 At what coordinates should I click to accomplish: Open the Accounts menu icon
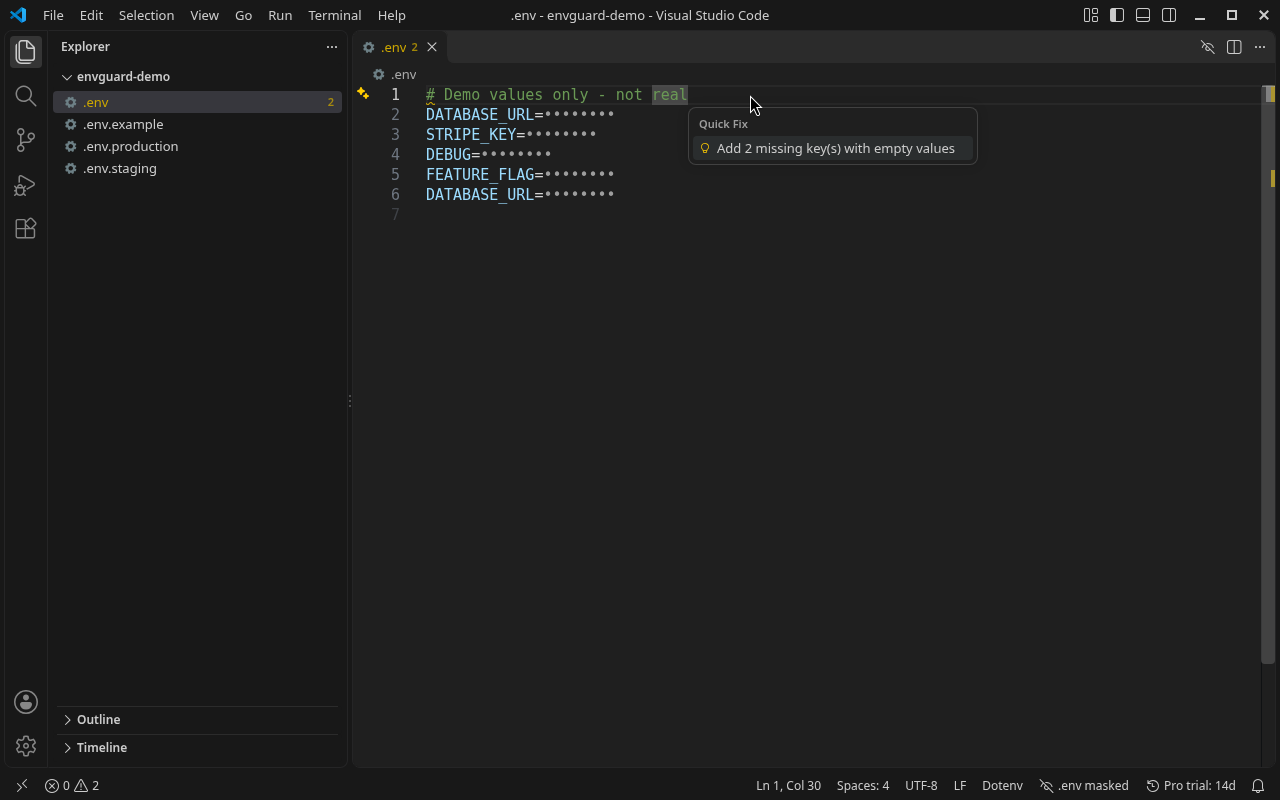point(26,702)
